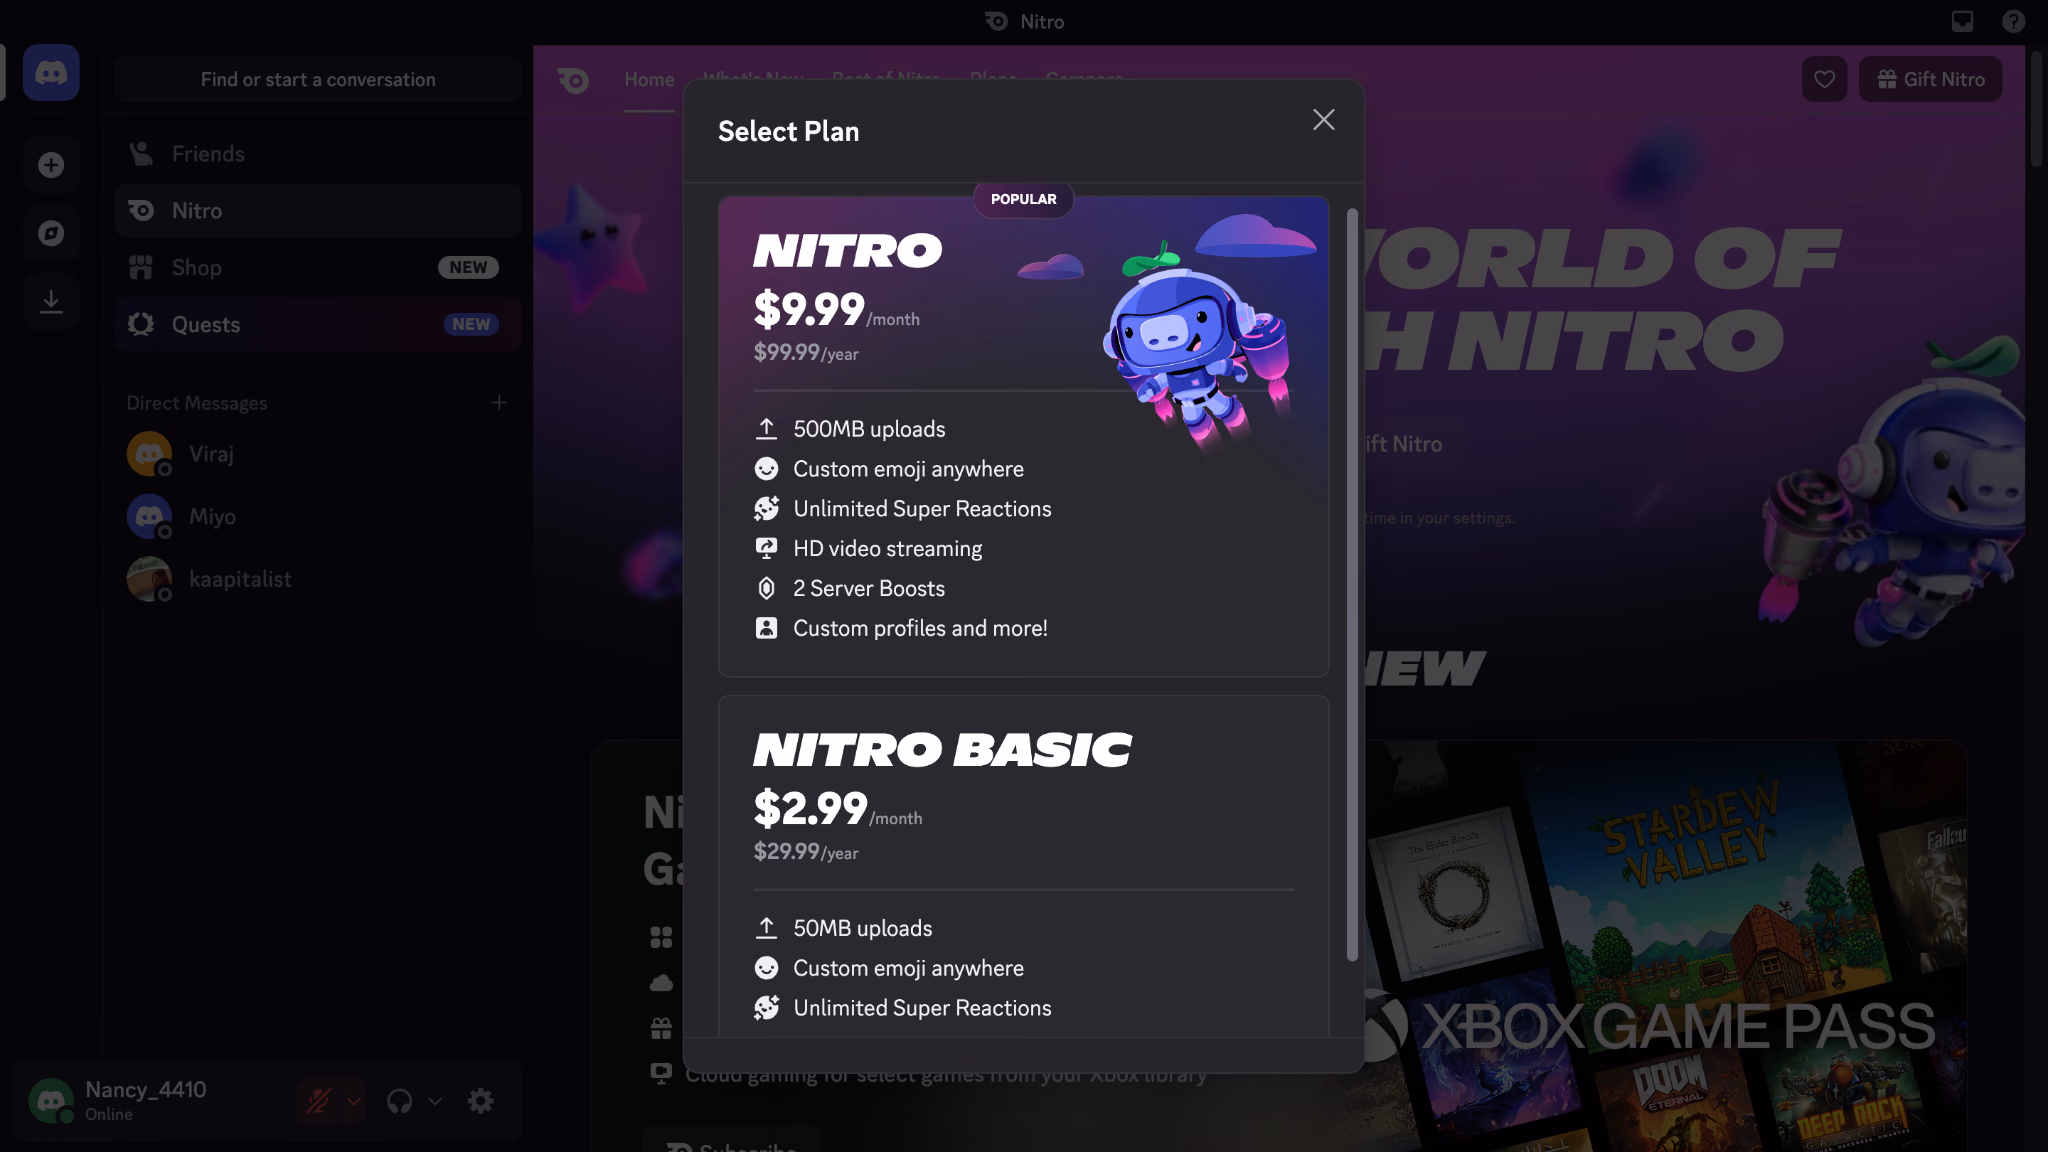Click the scrollbar in the Select Plan dialog
2048x1152 pixels.
click(x=1352, y=584)
